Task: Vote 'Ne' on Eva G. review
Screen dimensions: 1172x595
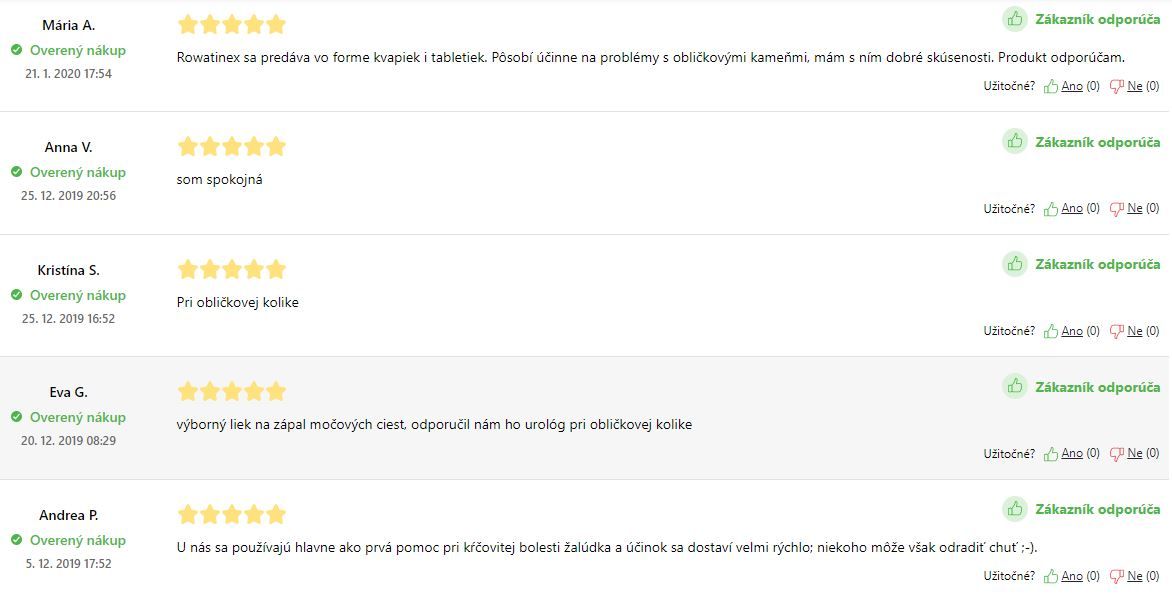Action: (x=1135, y=454)
